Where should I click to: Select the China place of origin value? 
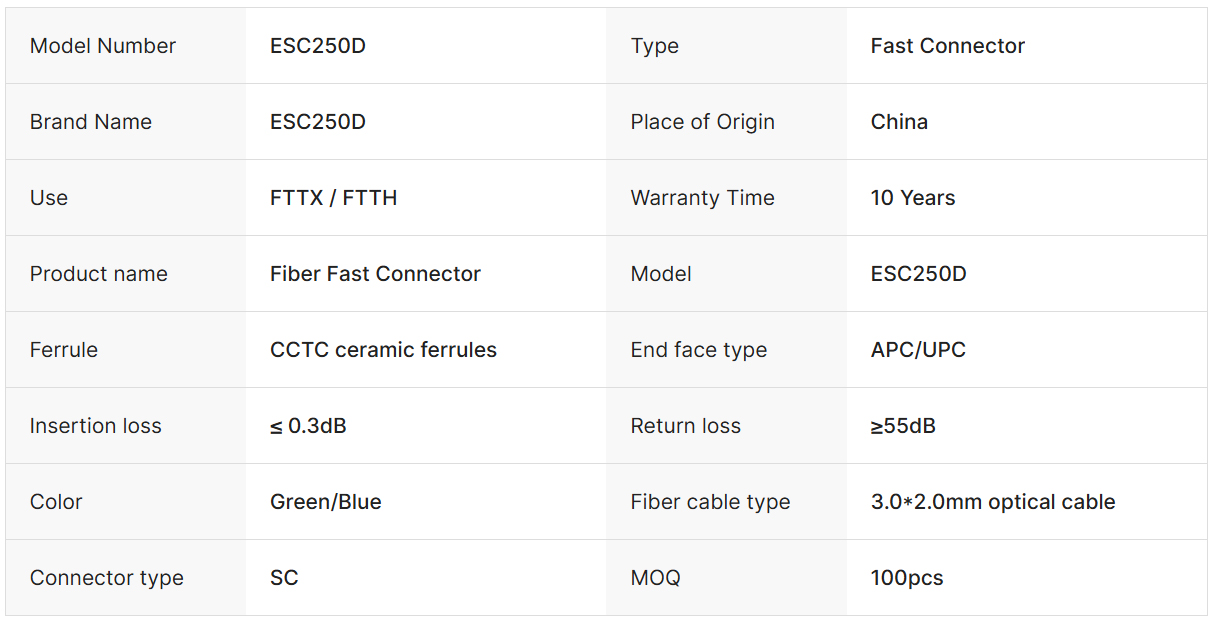click(x=899, y=122)
